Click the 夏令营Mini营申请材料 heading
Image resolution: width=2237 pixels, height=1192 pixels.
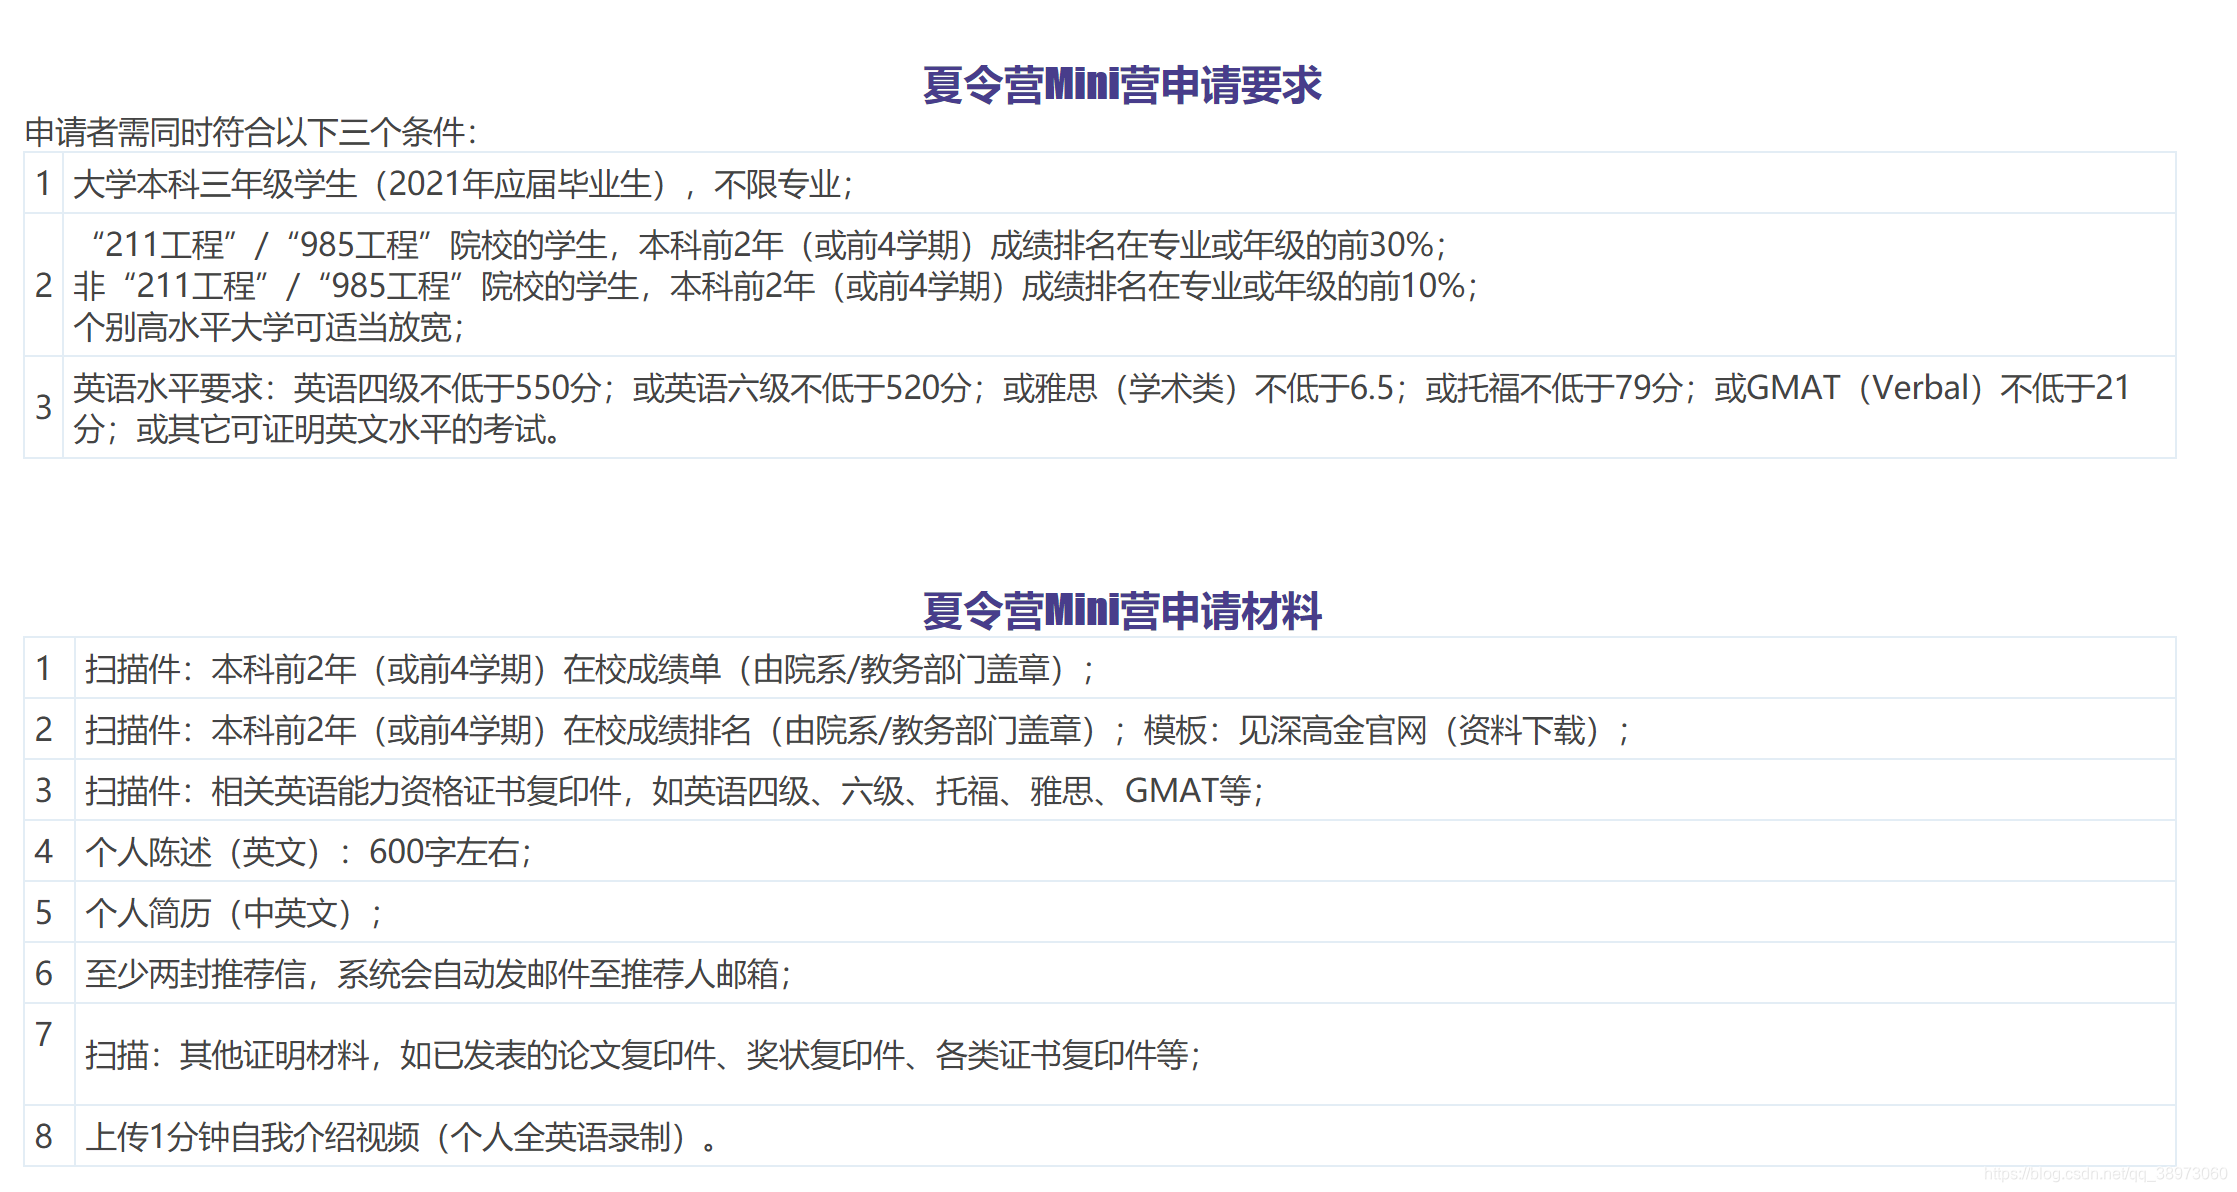click(1121, 611)
